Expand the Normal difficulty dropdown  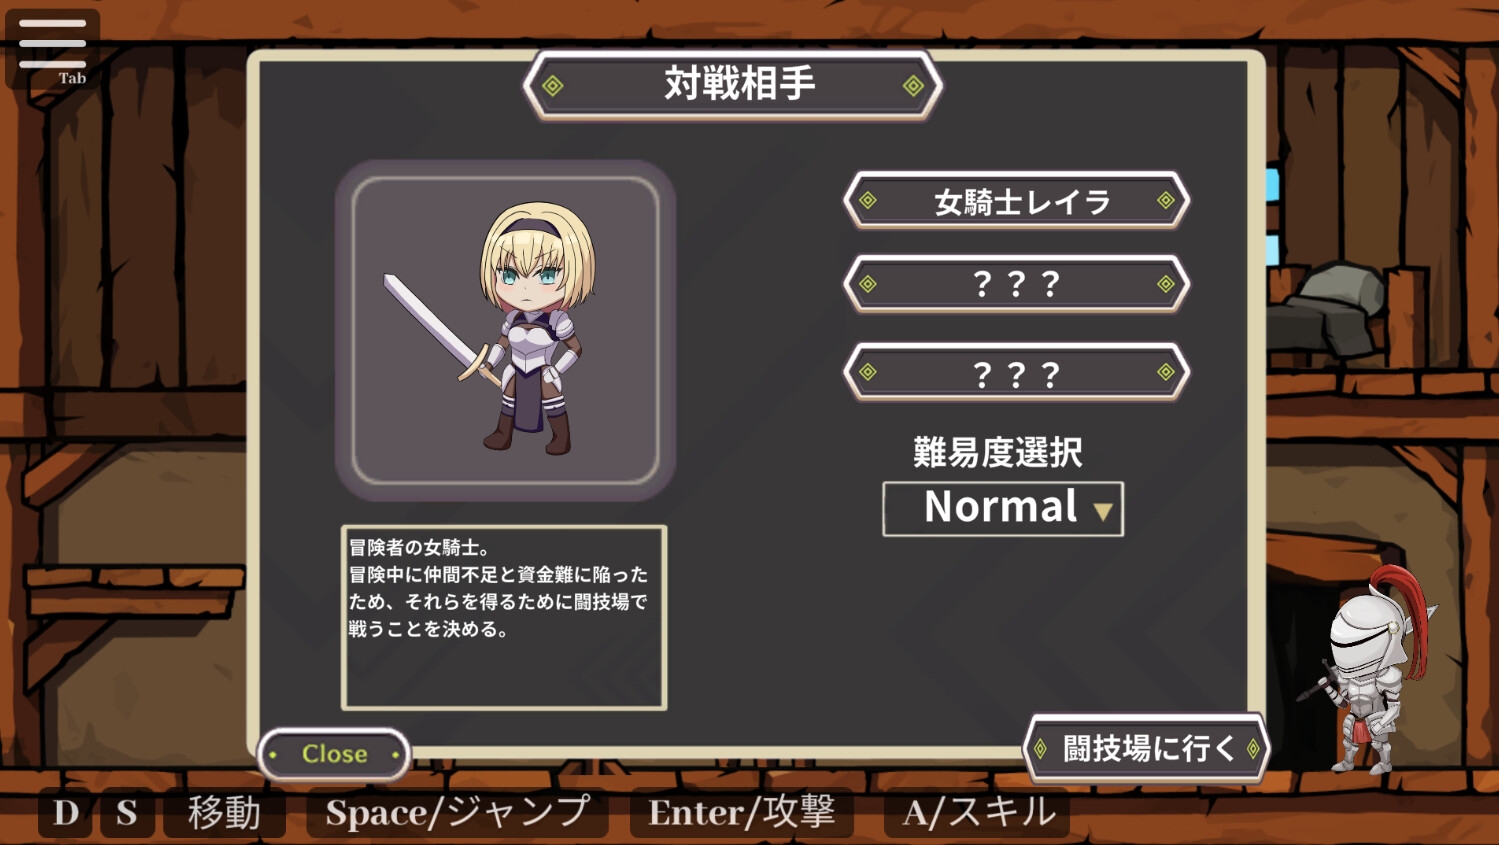click(1003, 509)
